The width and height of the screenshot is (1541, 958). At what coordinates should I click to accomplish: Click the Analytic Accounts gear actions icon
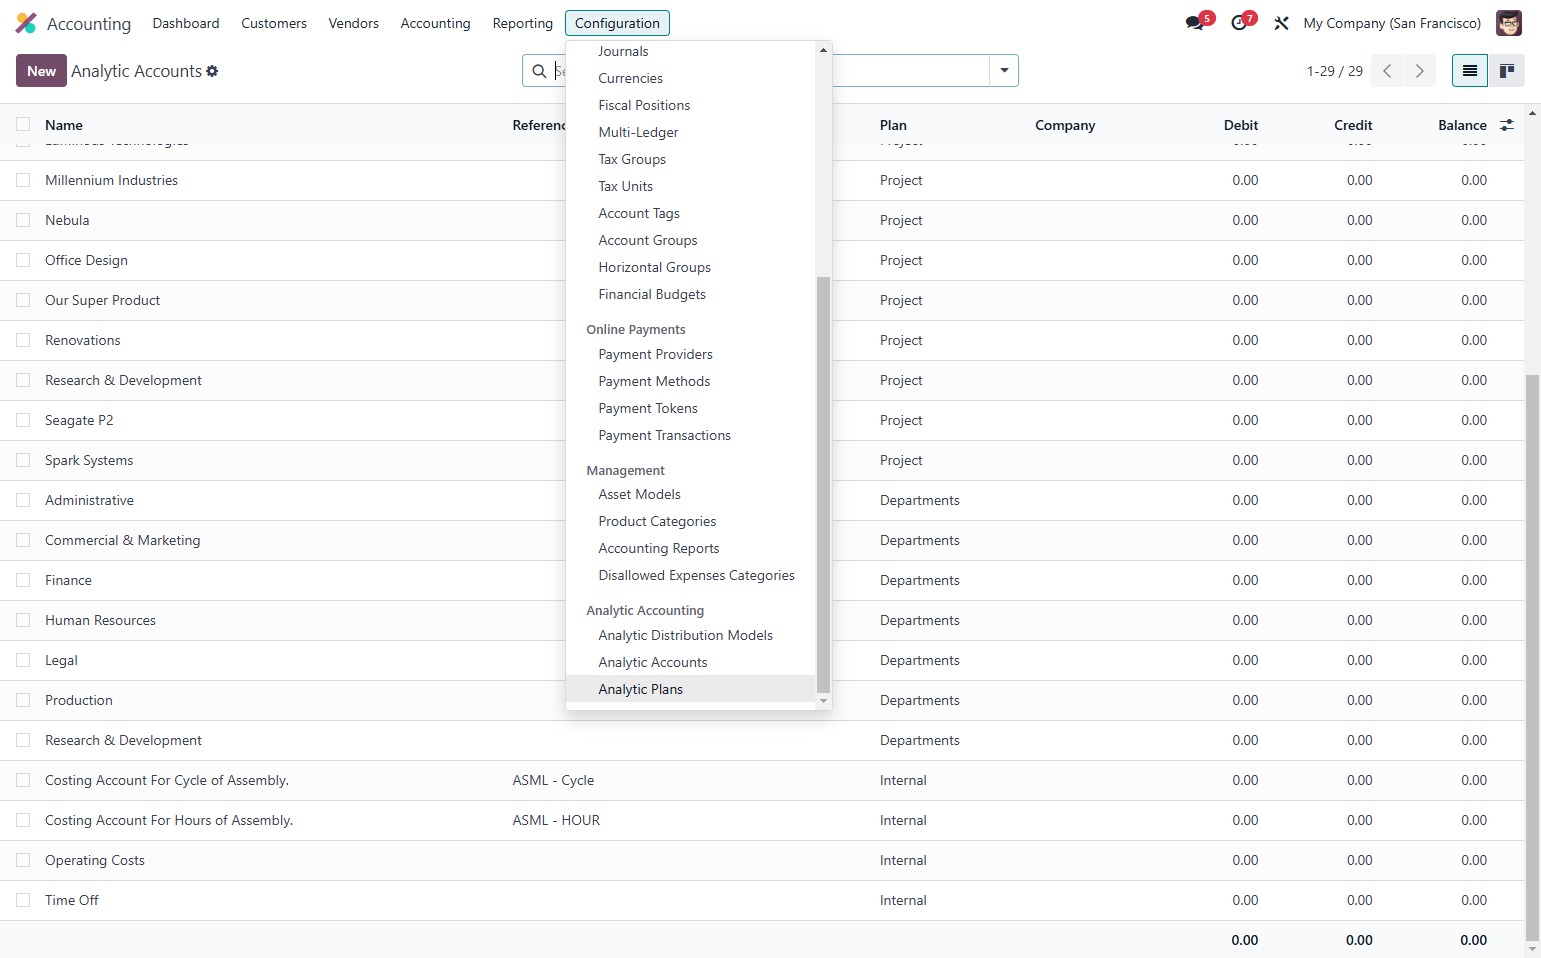point(212,71)
